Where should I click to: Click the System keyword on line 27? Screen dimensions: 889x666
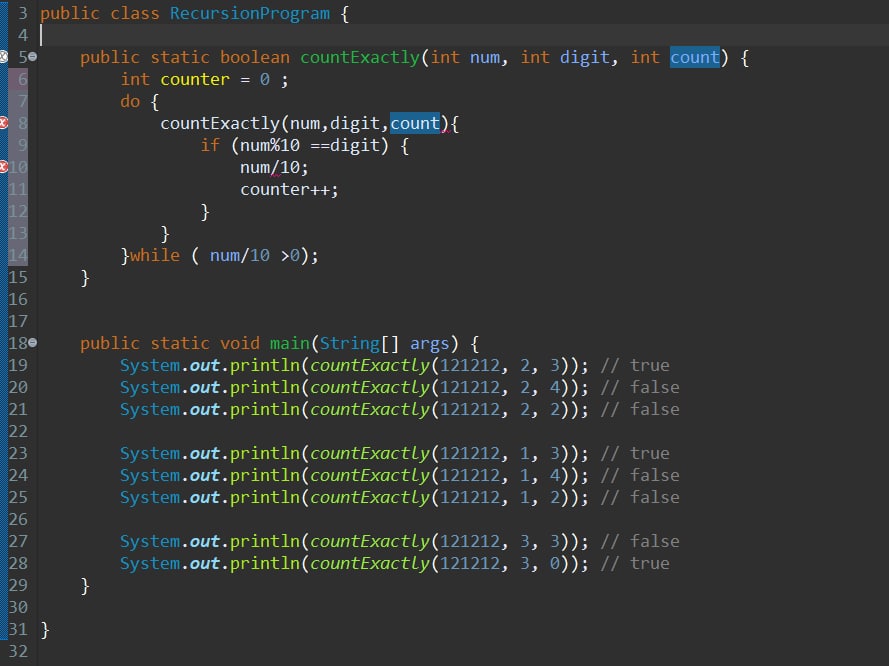[x=150, y=541]
